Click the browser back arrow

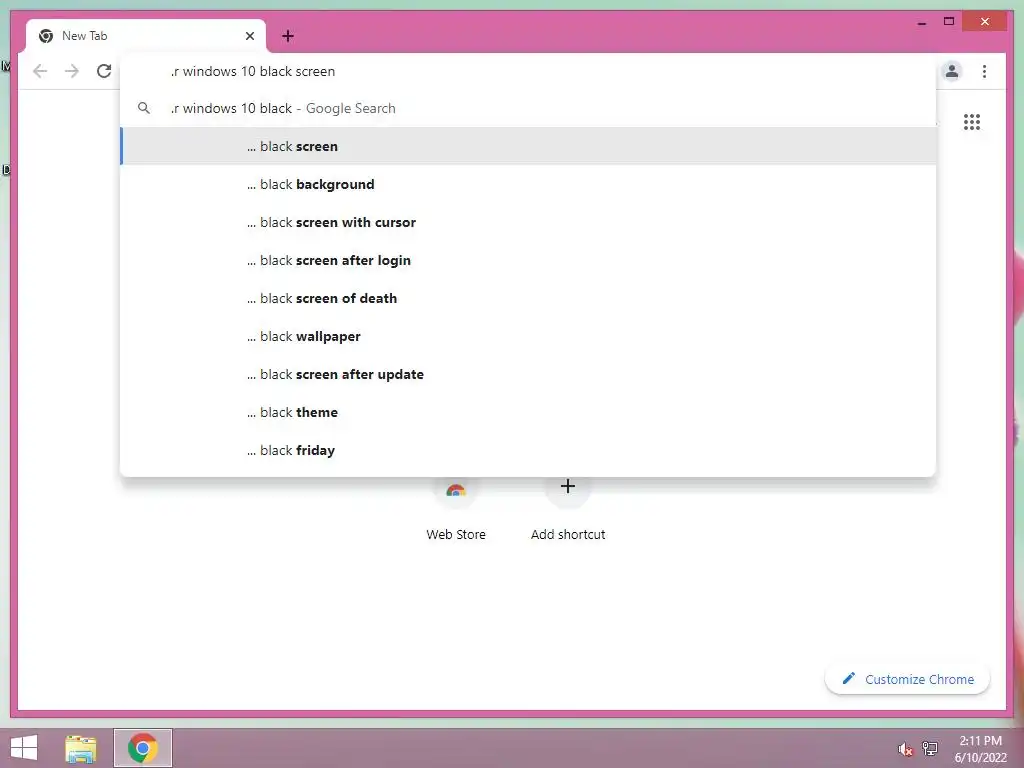tap(40, 71)
